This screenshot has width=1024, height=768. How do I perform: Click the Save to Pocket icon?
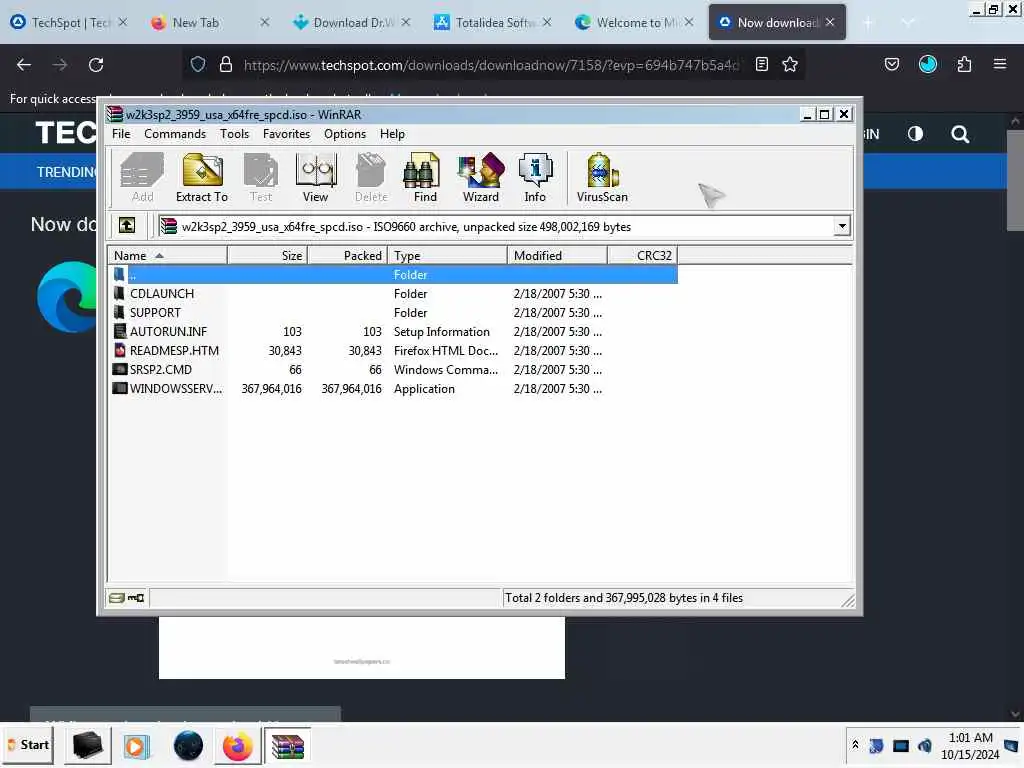click(x=891, y=65)
